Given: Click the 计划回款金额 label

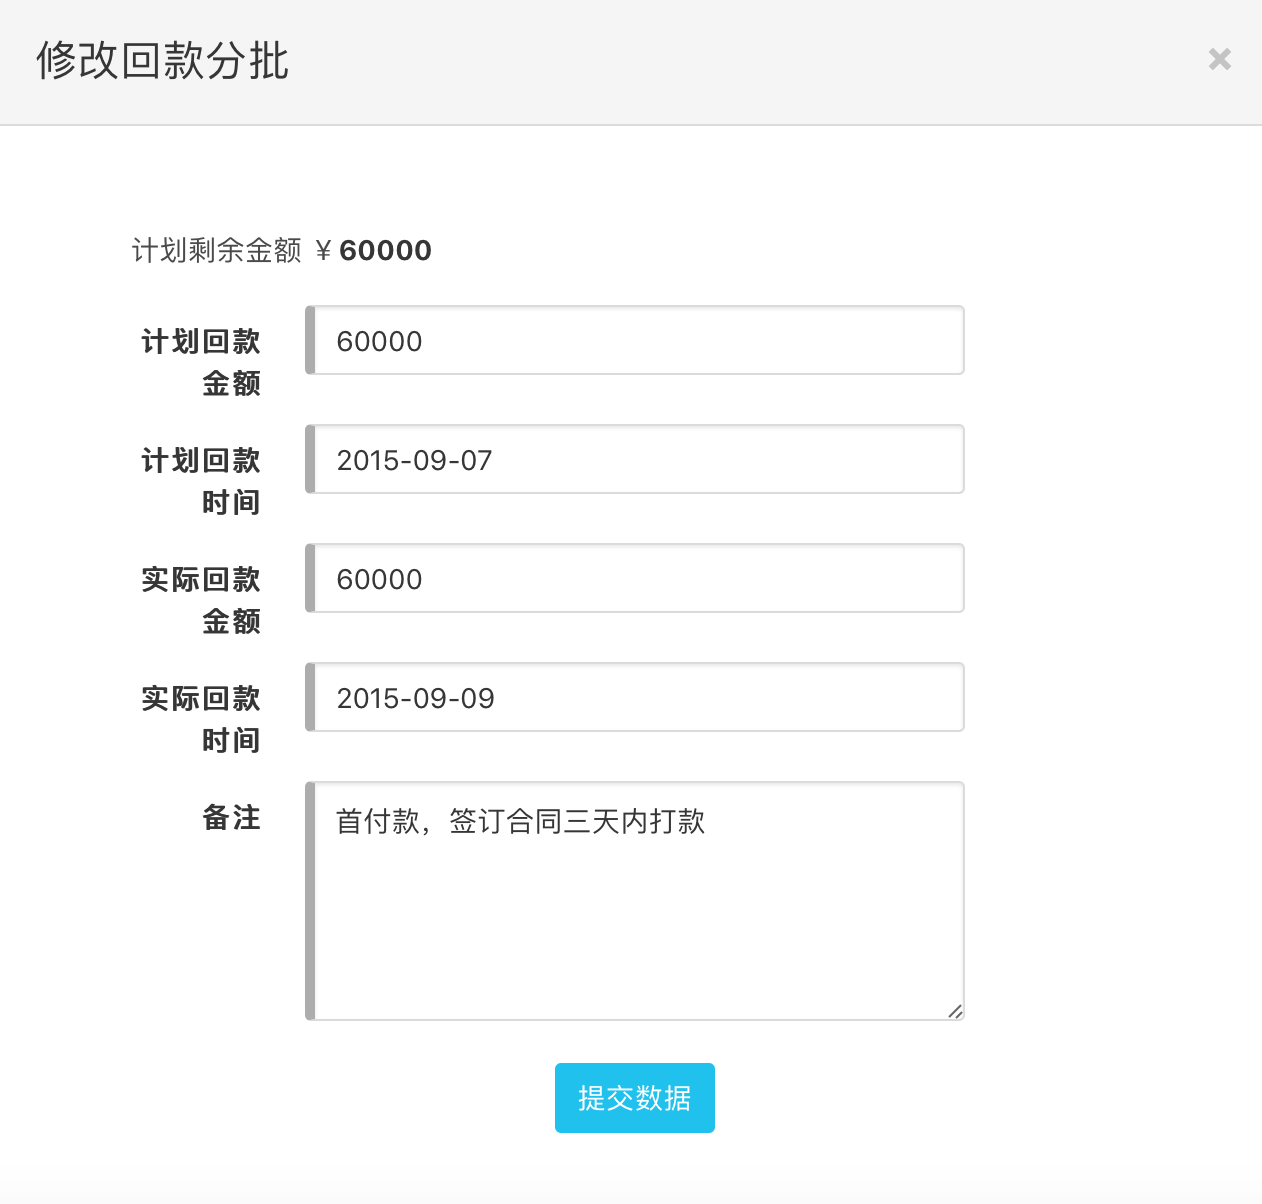Looking at the screenshot, I should (201, 362).
